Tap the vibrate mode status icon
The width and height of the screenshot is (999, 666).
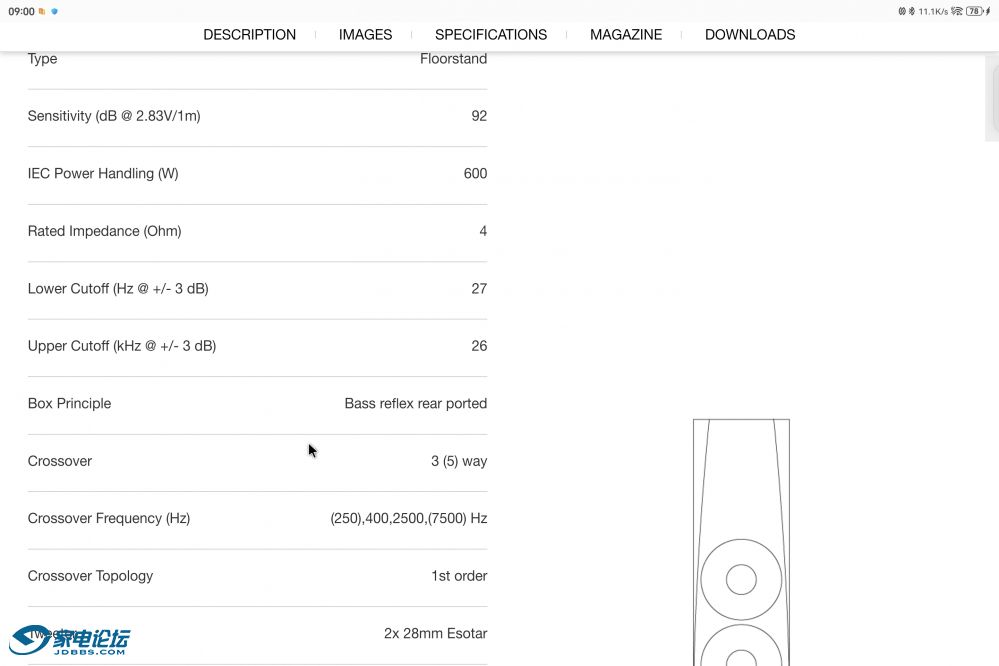click(x=901, y=11)
